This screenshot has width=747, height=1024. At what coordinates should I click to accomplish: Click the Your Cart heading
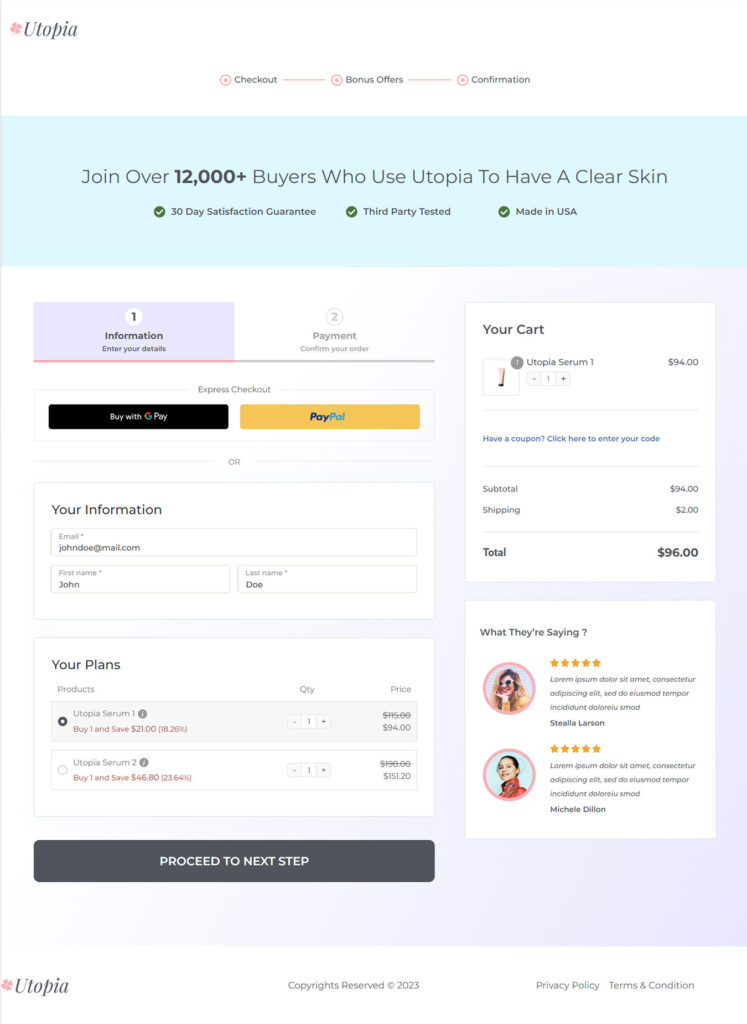point(513,330)
